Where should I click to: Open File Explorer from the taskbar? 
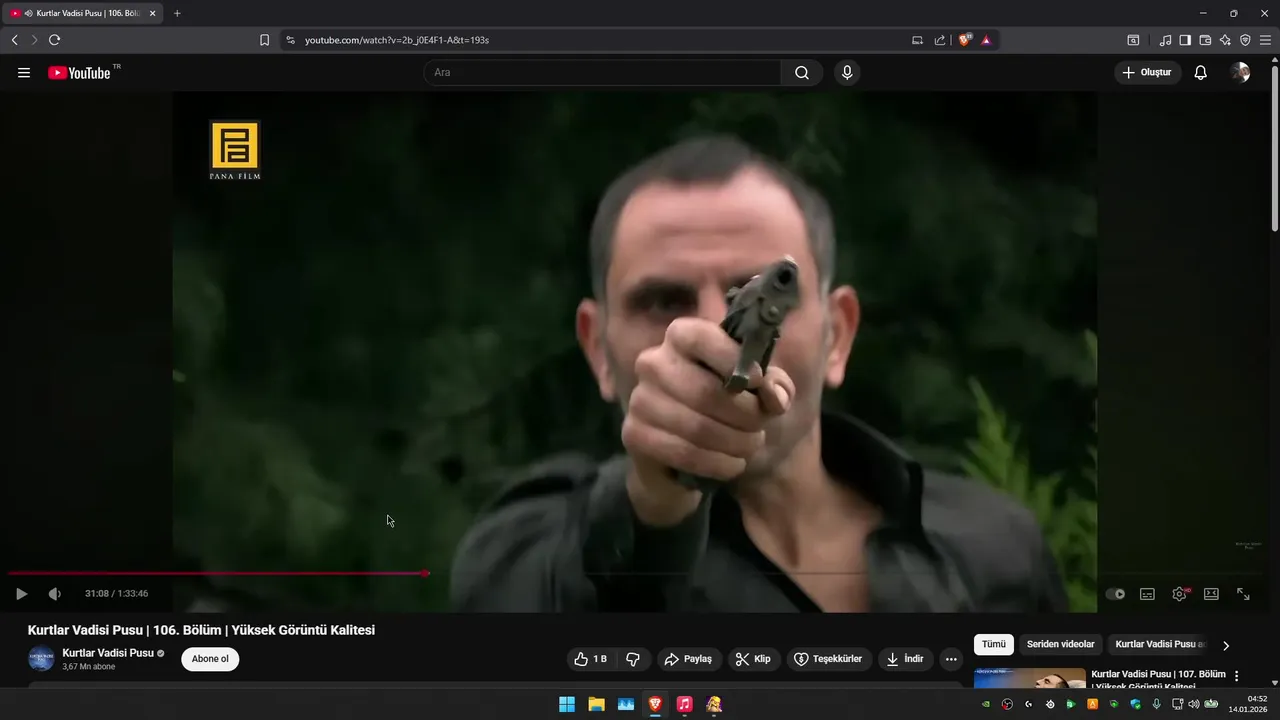point(596,704)
